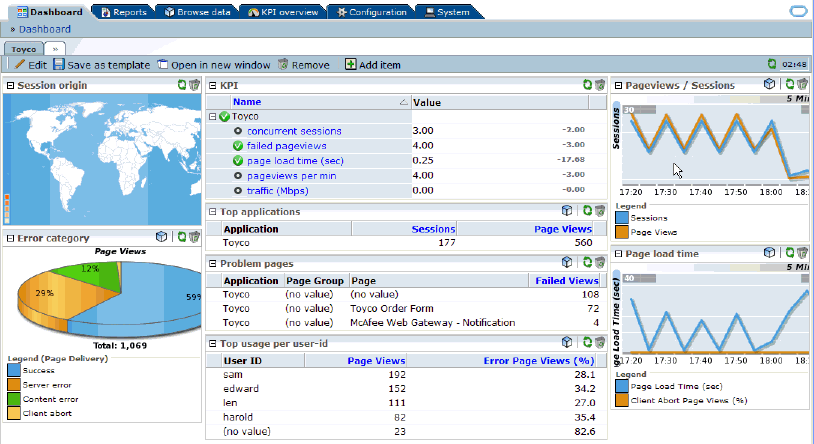Refresh the Session origin panel
Image resolution: width=814 pixels, height=444 pixels.
pyautogui.click(x=182, y=85)
